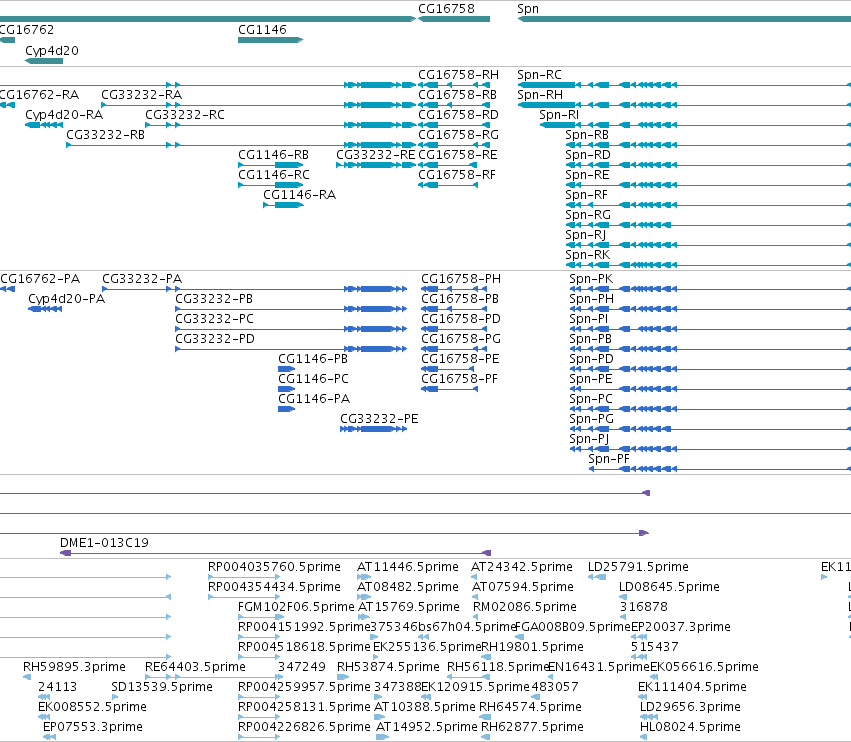
Task: Select the Spn gene label
Action: pyautogui.click(x=528, y=9)
